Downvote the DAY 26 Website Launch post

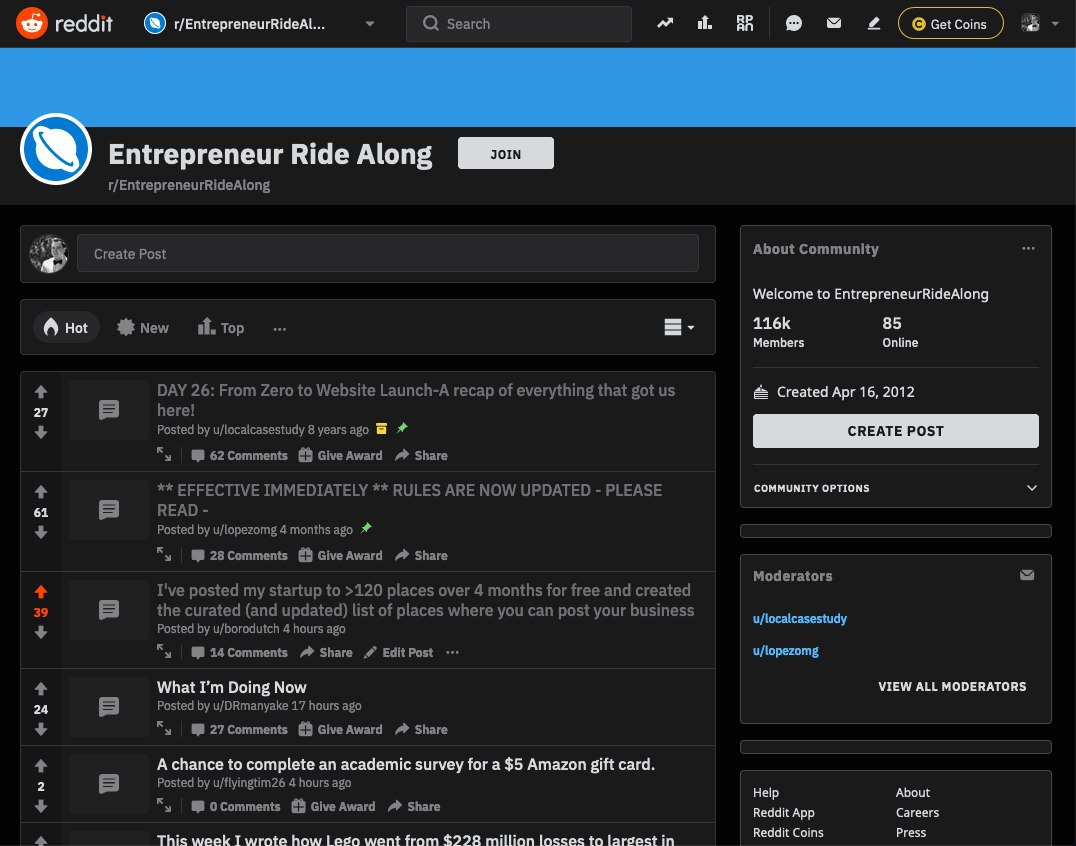coord(41,432)
